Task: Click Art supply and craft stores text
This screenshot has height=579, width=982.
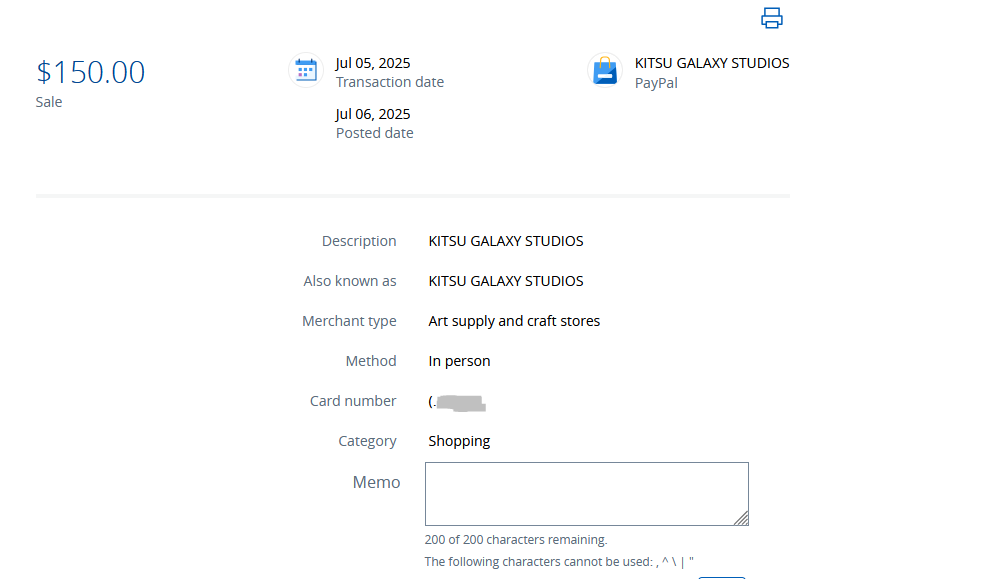Action: [x=514, y=321]
